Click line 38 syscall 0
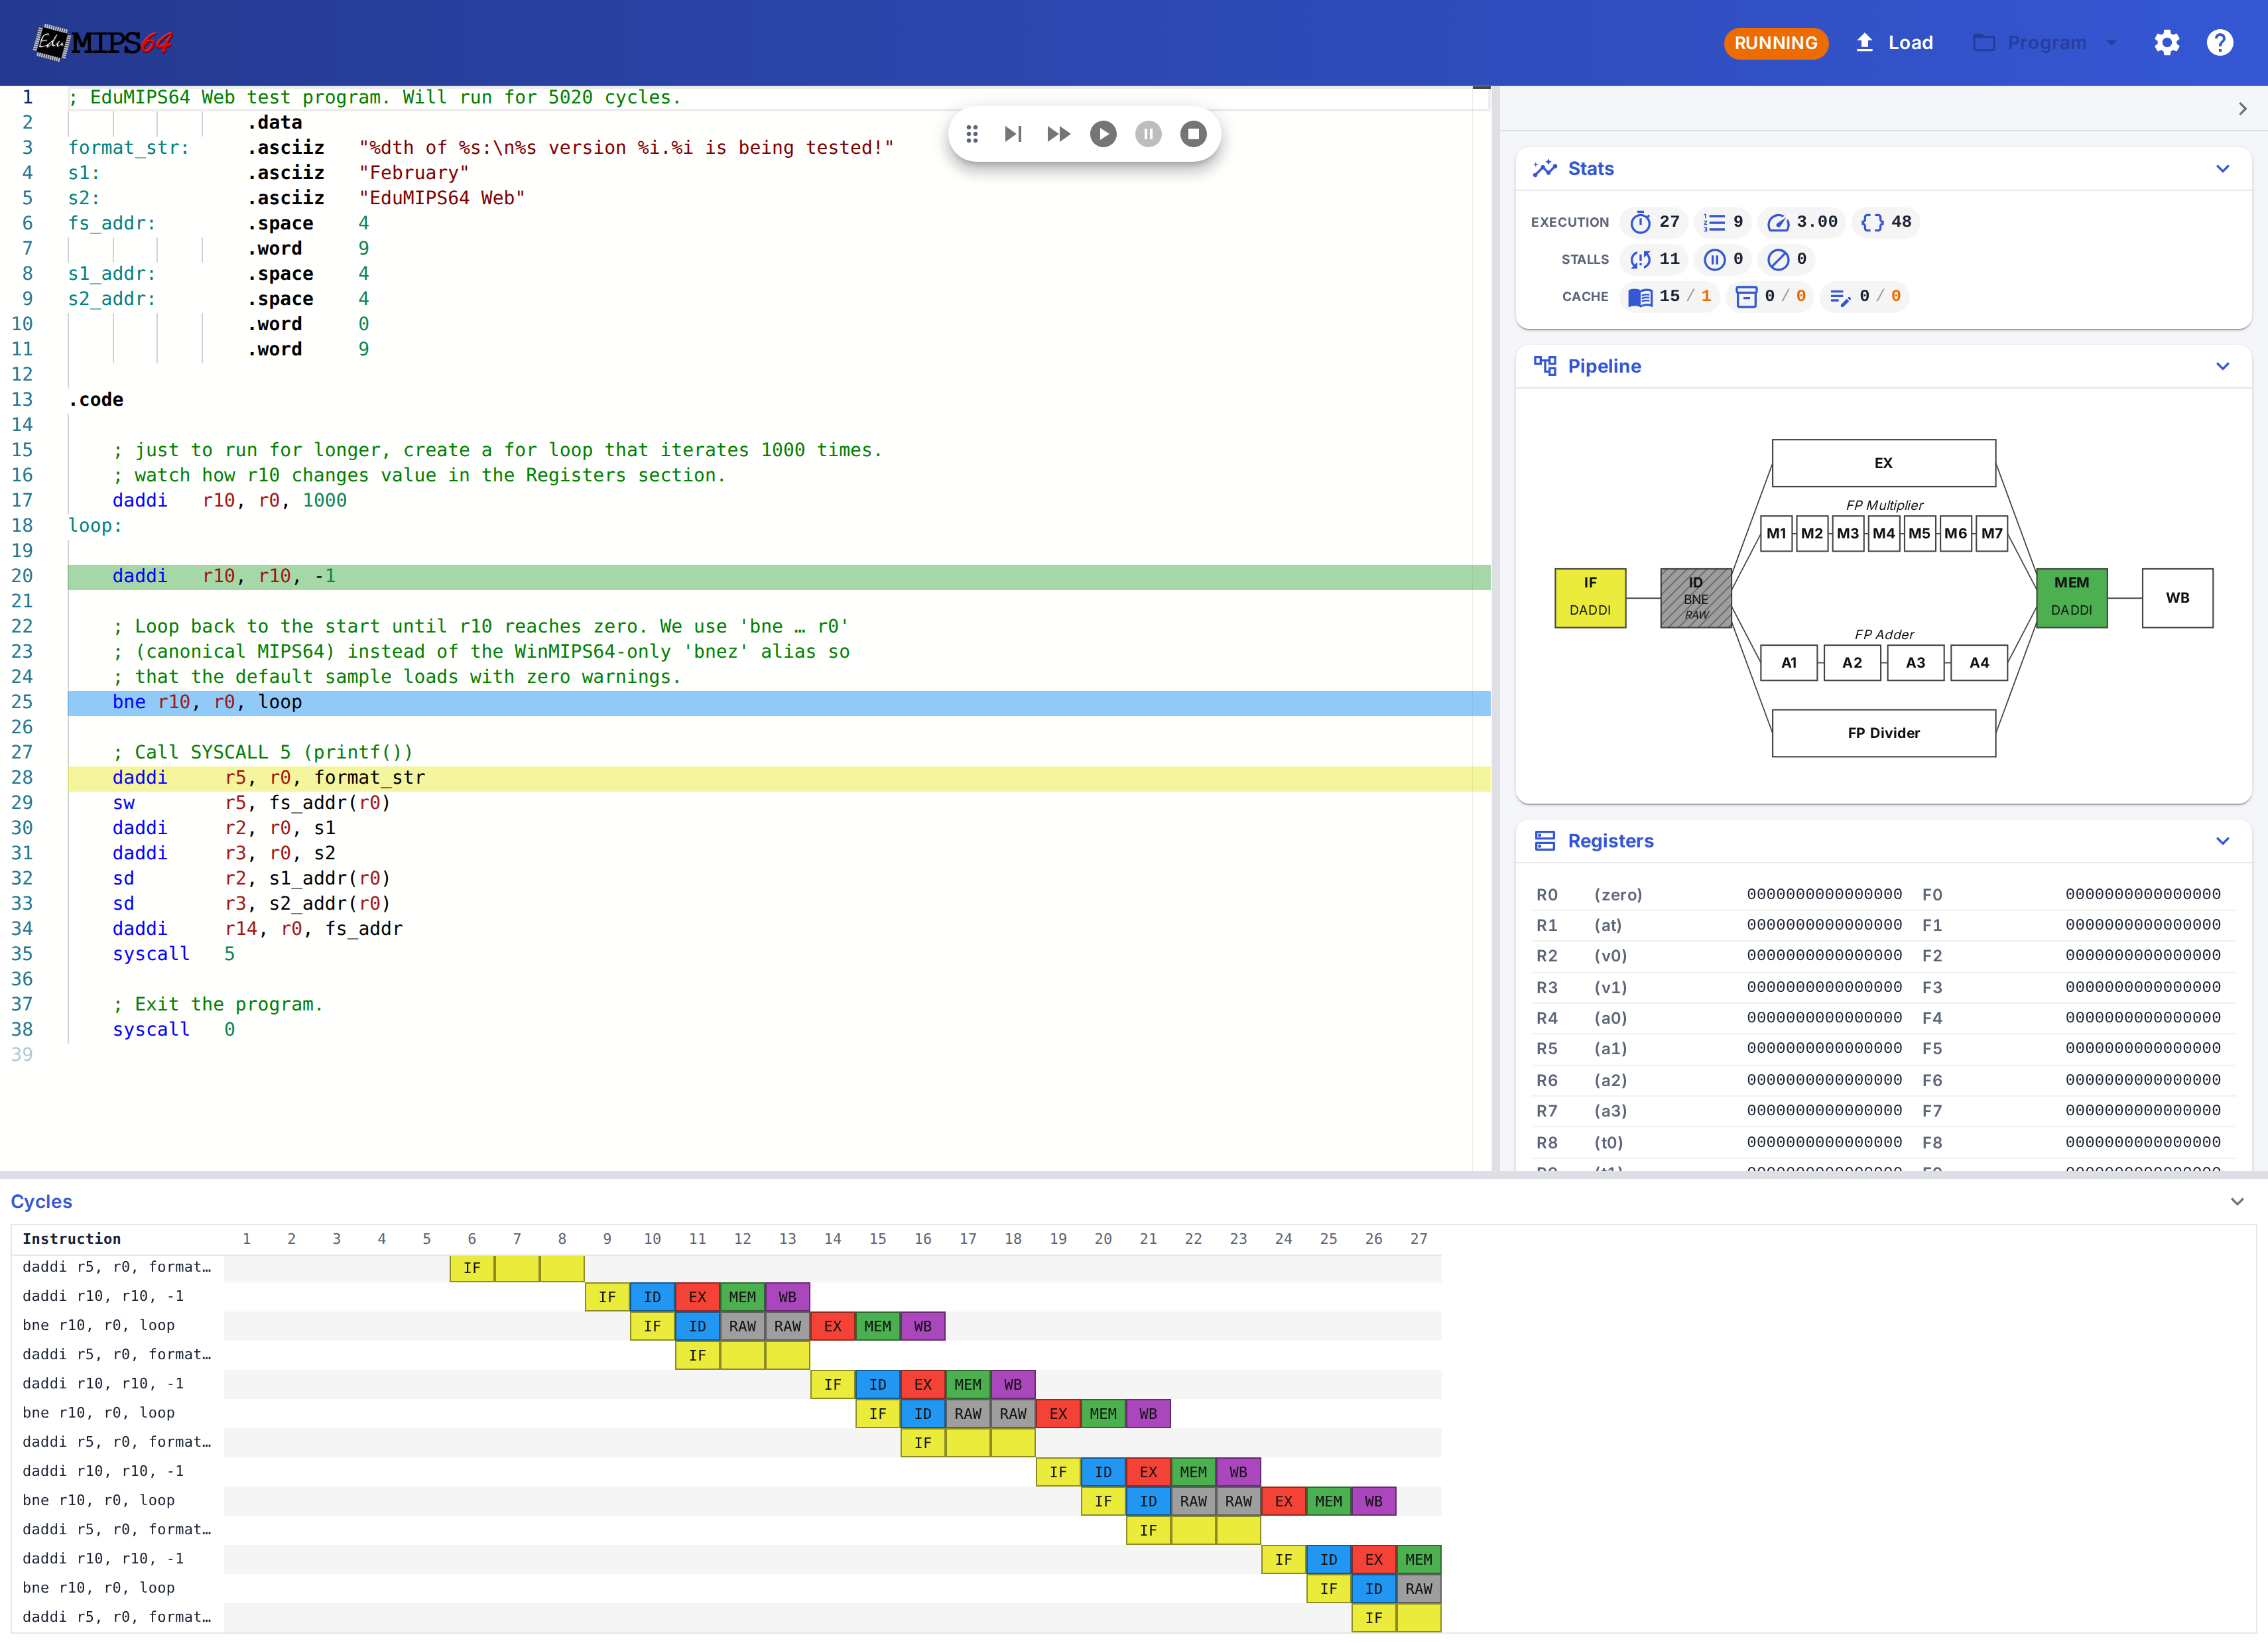 173,1030
